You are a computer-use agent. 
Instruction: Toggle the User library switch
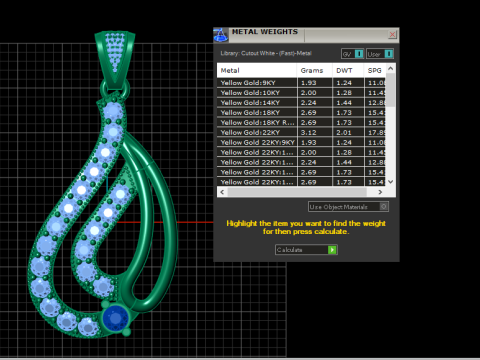[380, 54]
